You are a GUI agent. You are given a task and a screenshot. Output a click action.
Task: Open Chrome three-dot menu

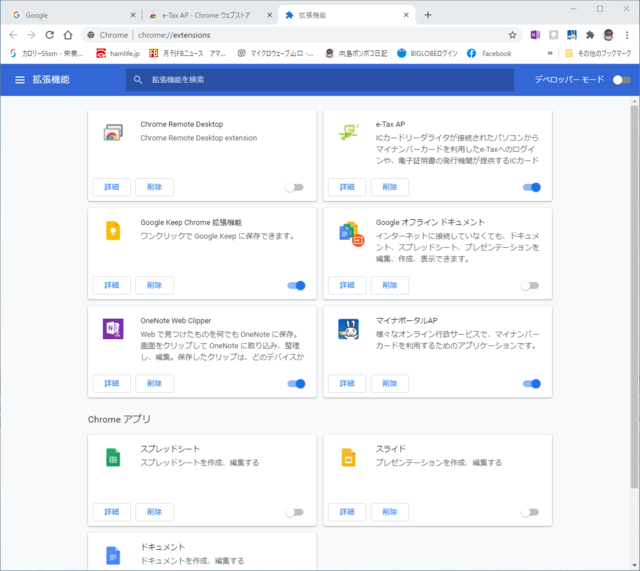point(627,35)
